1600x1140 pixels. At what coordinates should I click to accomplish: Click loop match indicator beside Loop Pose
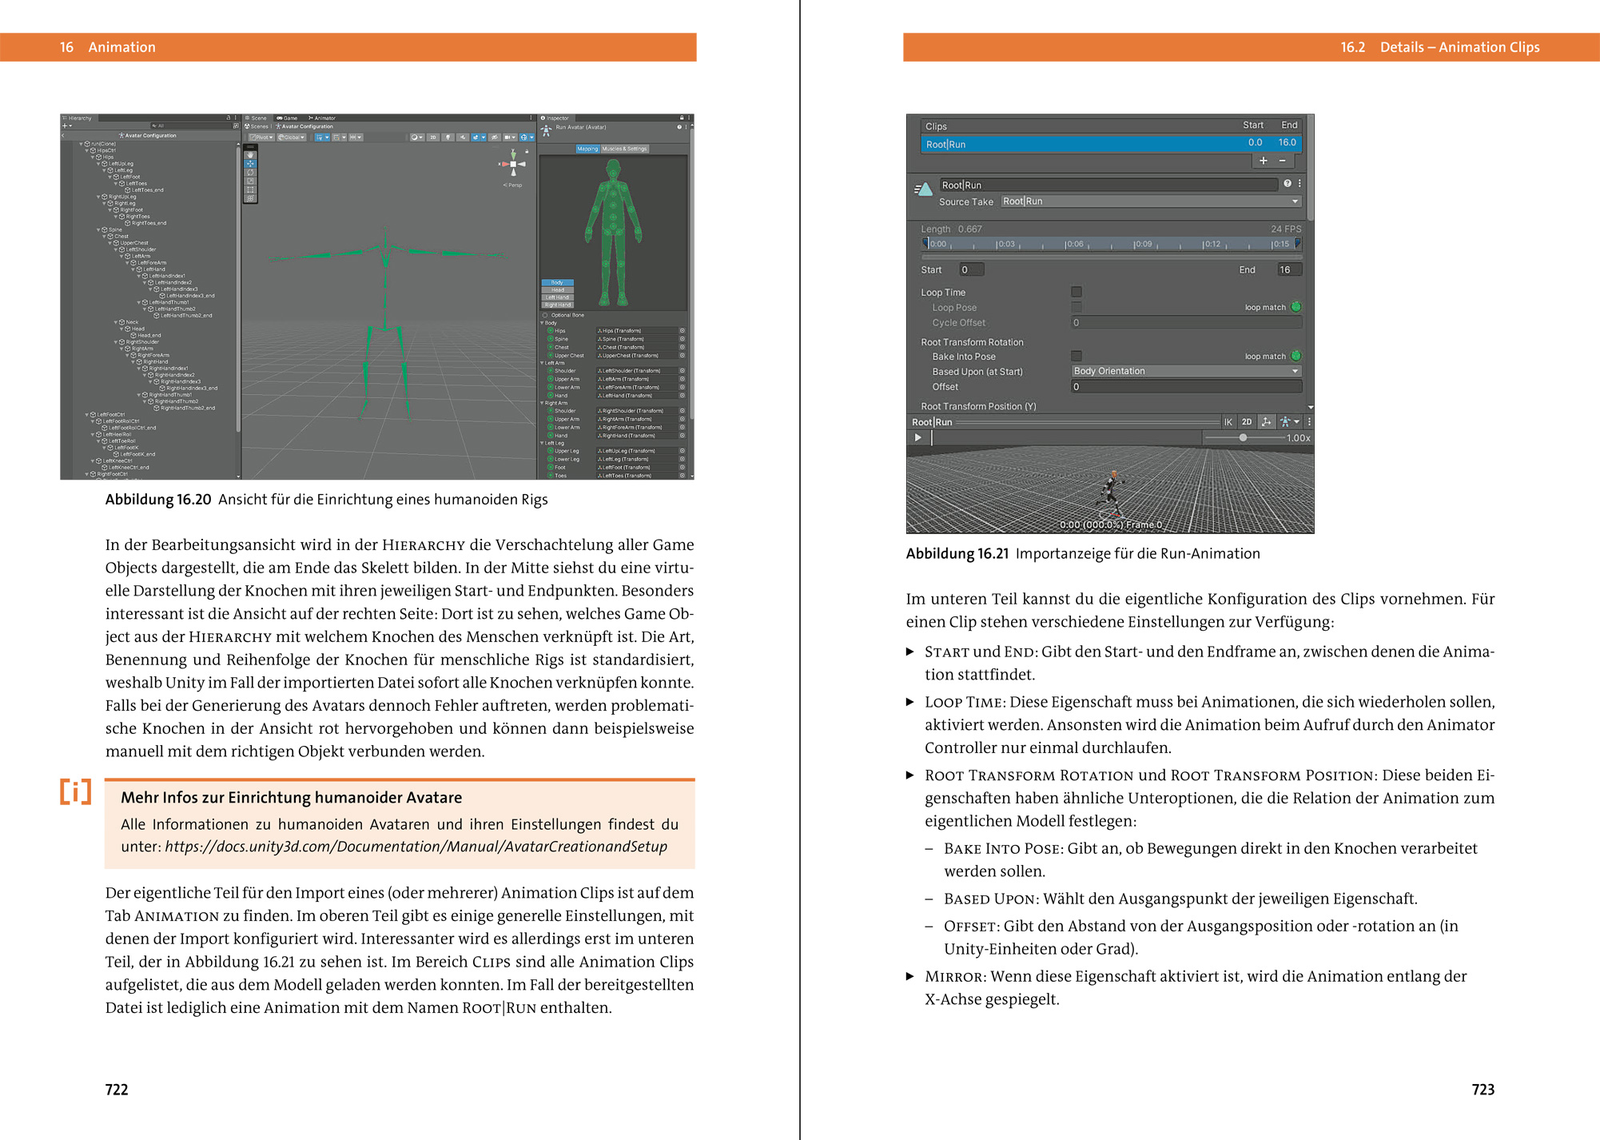(1296, 307)
